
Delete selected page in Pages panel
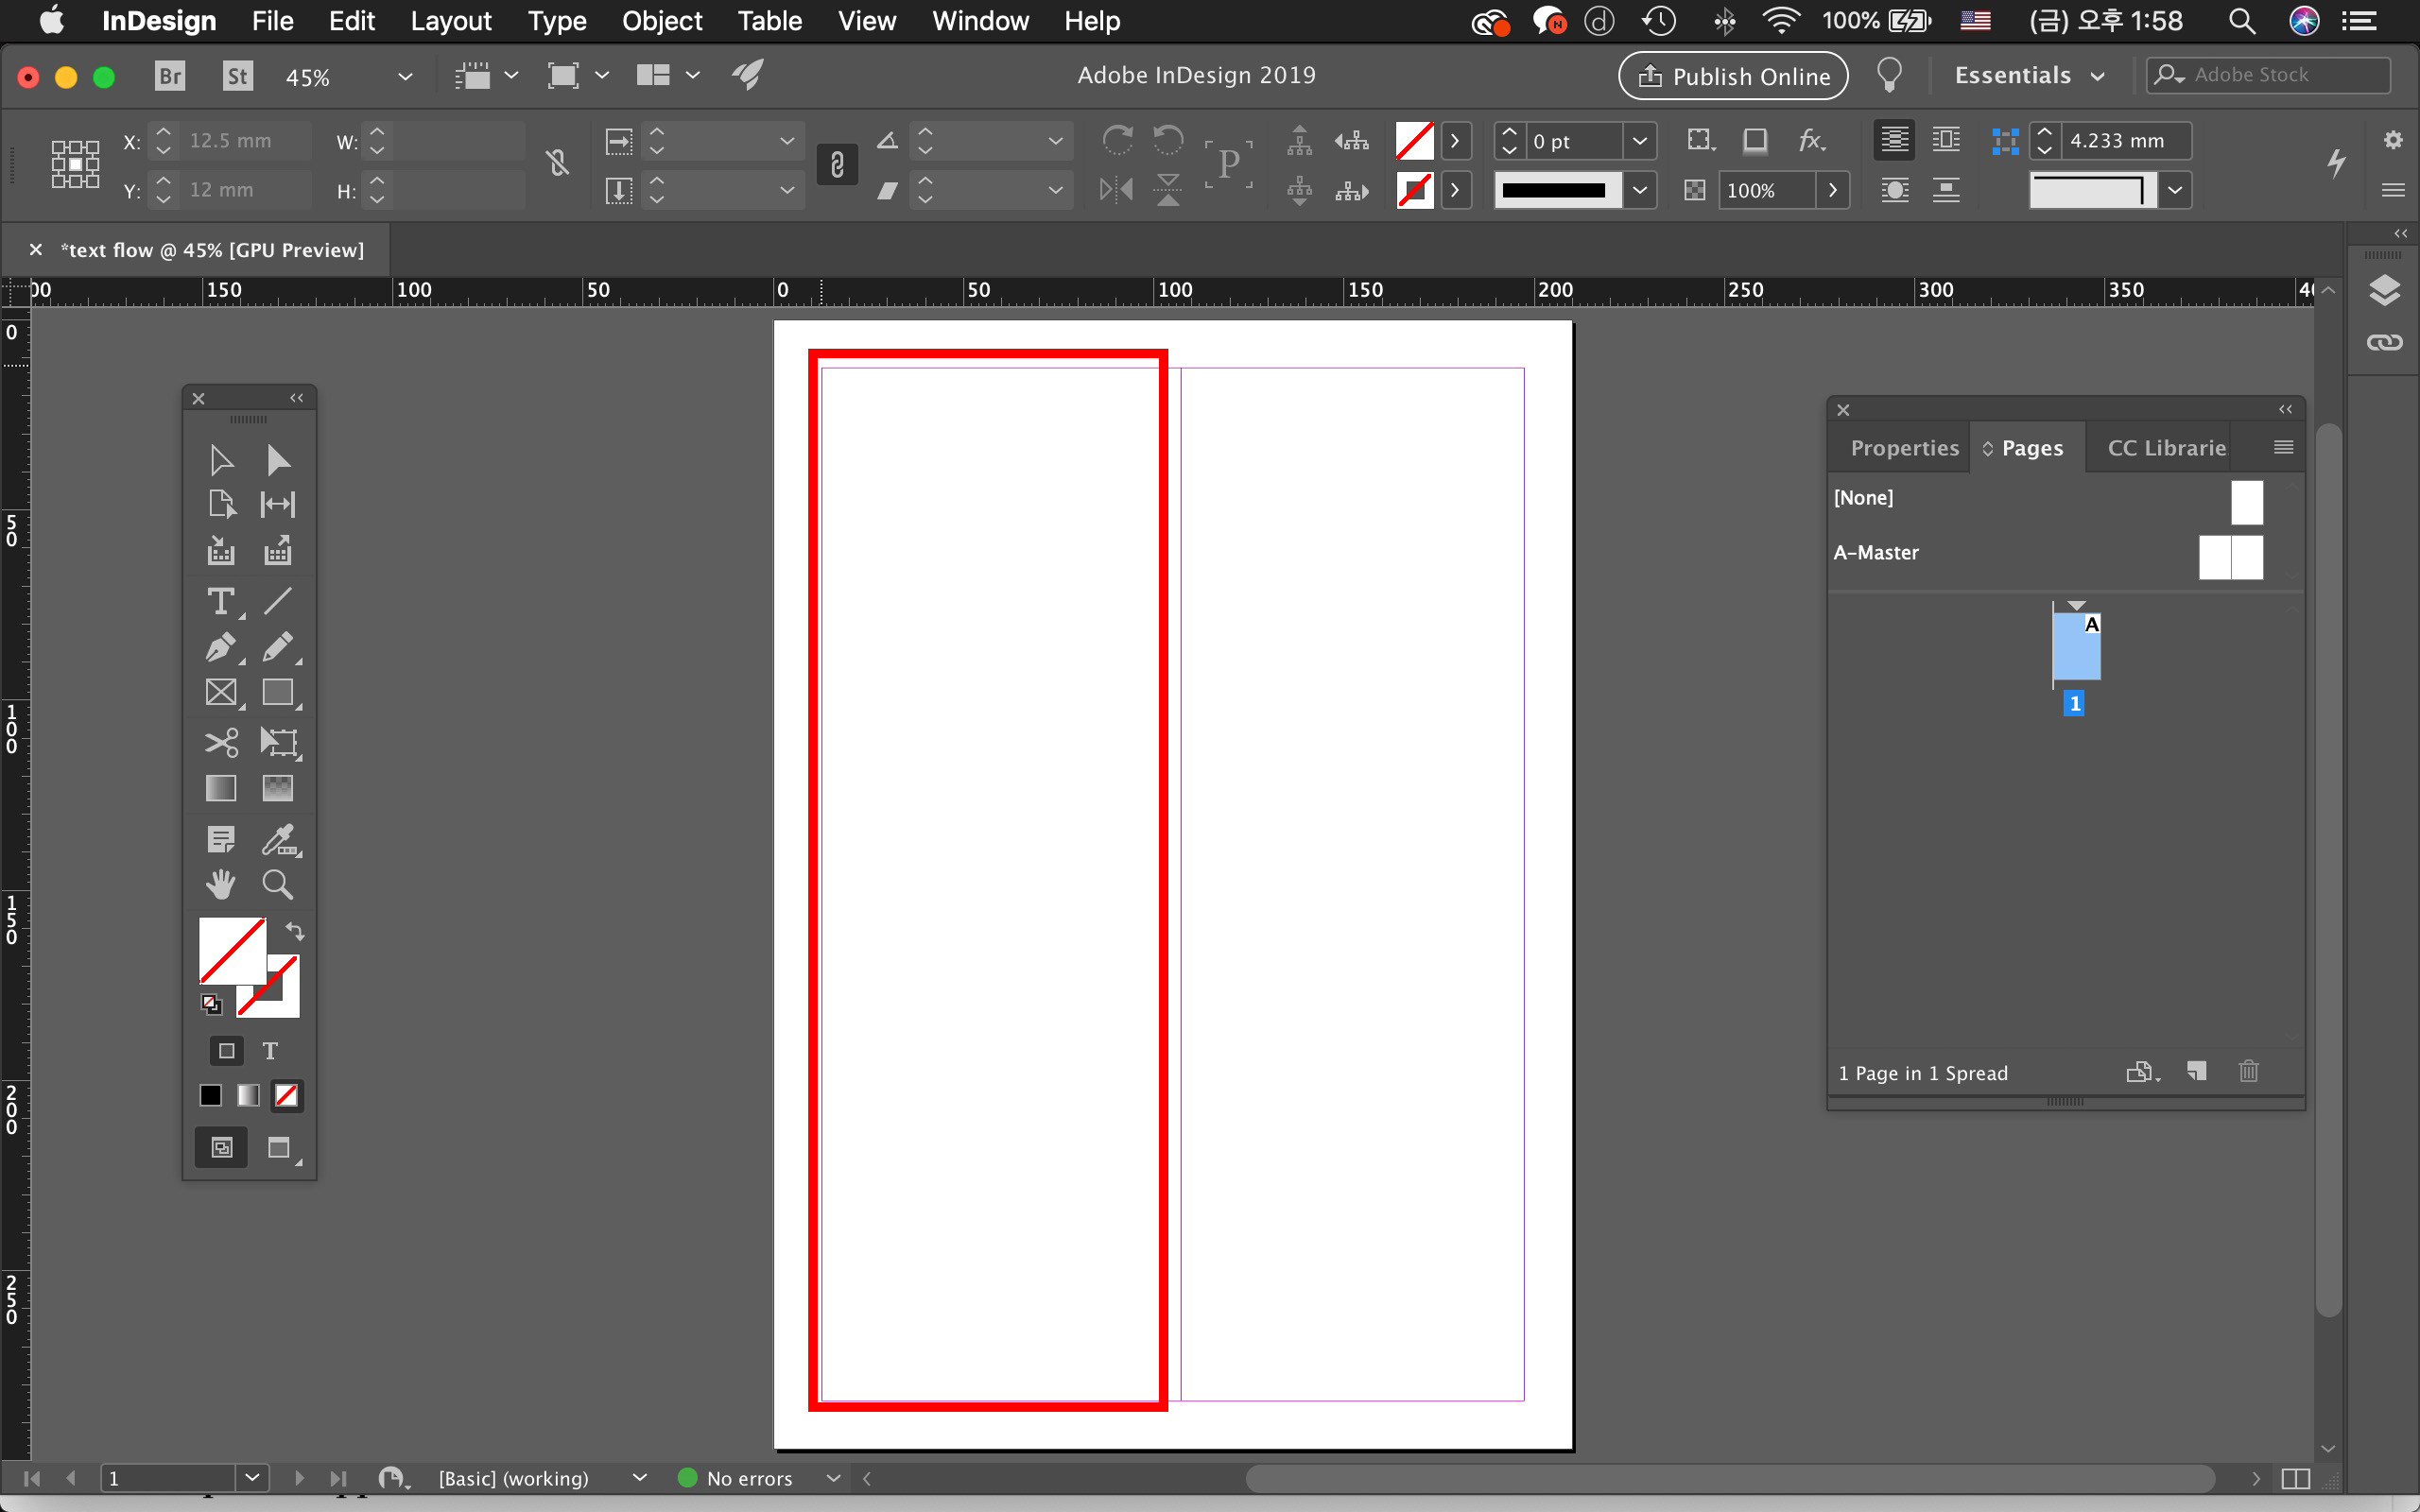pos(2249,1072)
